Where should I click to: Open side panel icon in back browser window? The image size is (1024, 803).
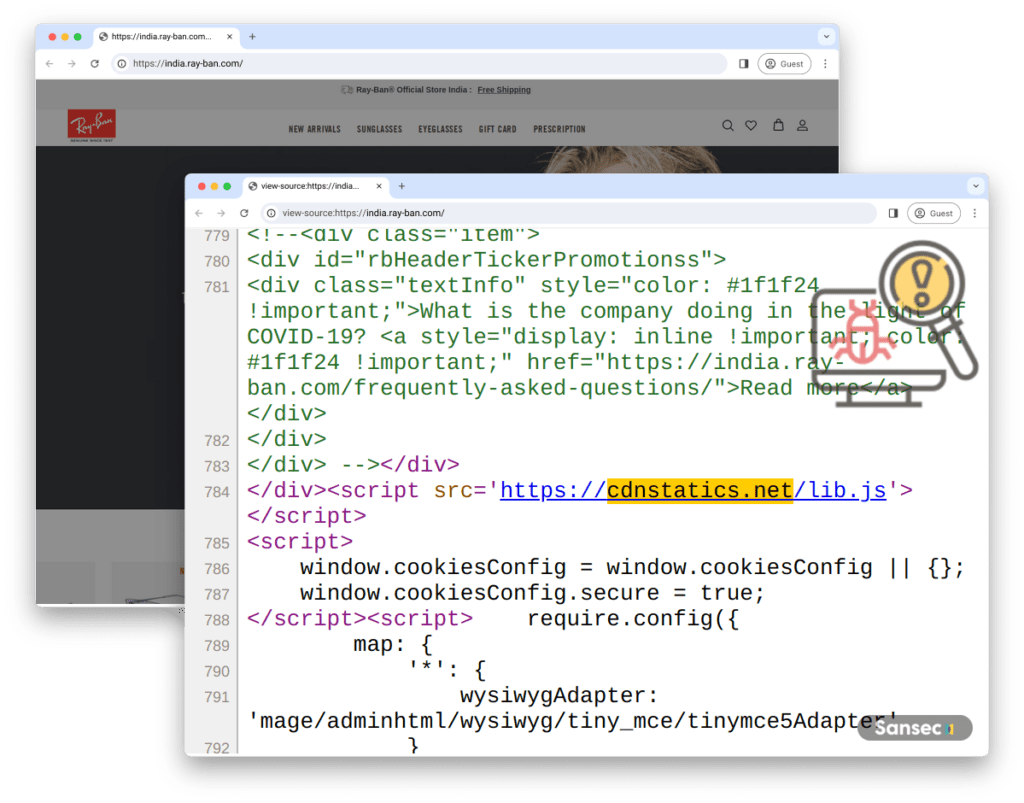click(x=743, y=64)
